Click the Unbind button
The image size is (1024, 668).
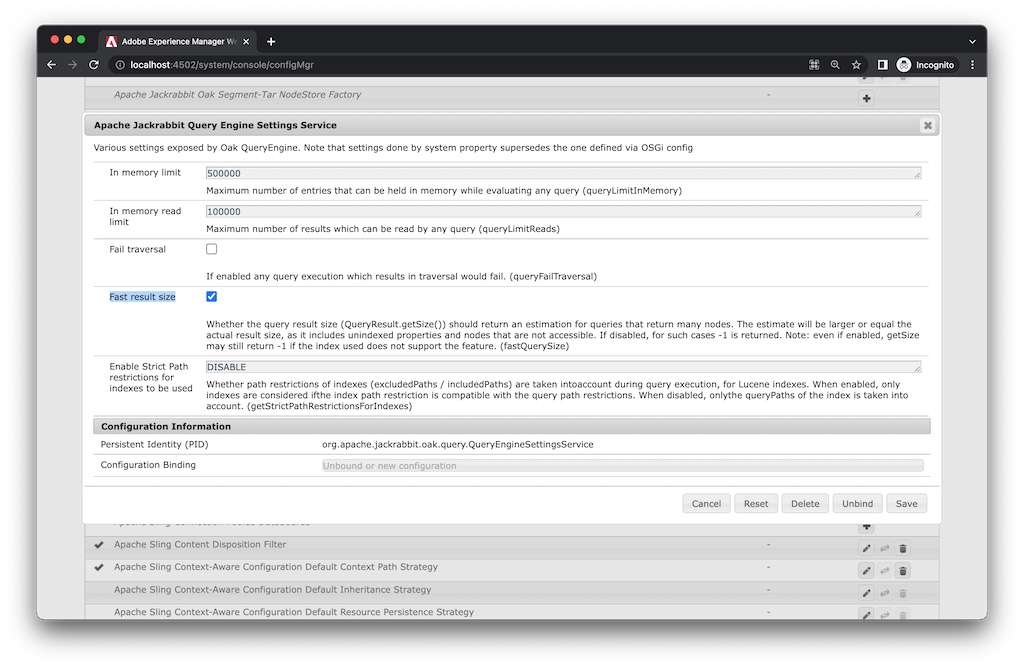pos(857,503)
